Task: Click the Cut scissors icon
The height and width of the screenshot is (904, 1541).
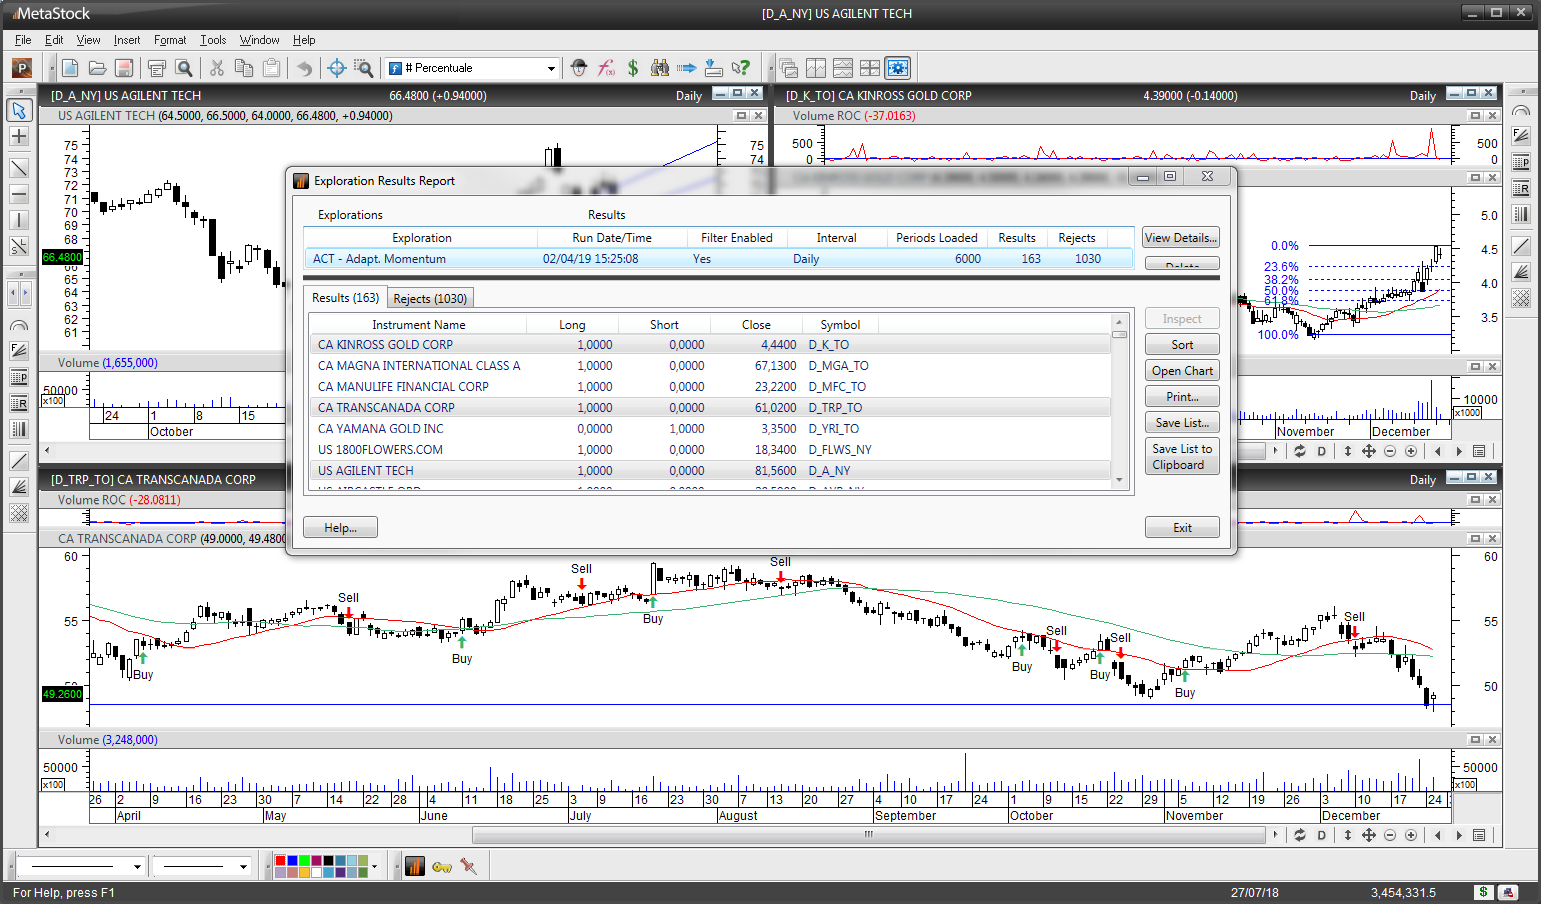Action: tap(217, 68)
